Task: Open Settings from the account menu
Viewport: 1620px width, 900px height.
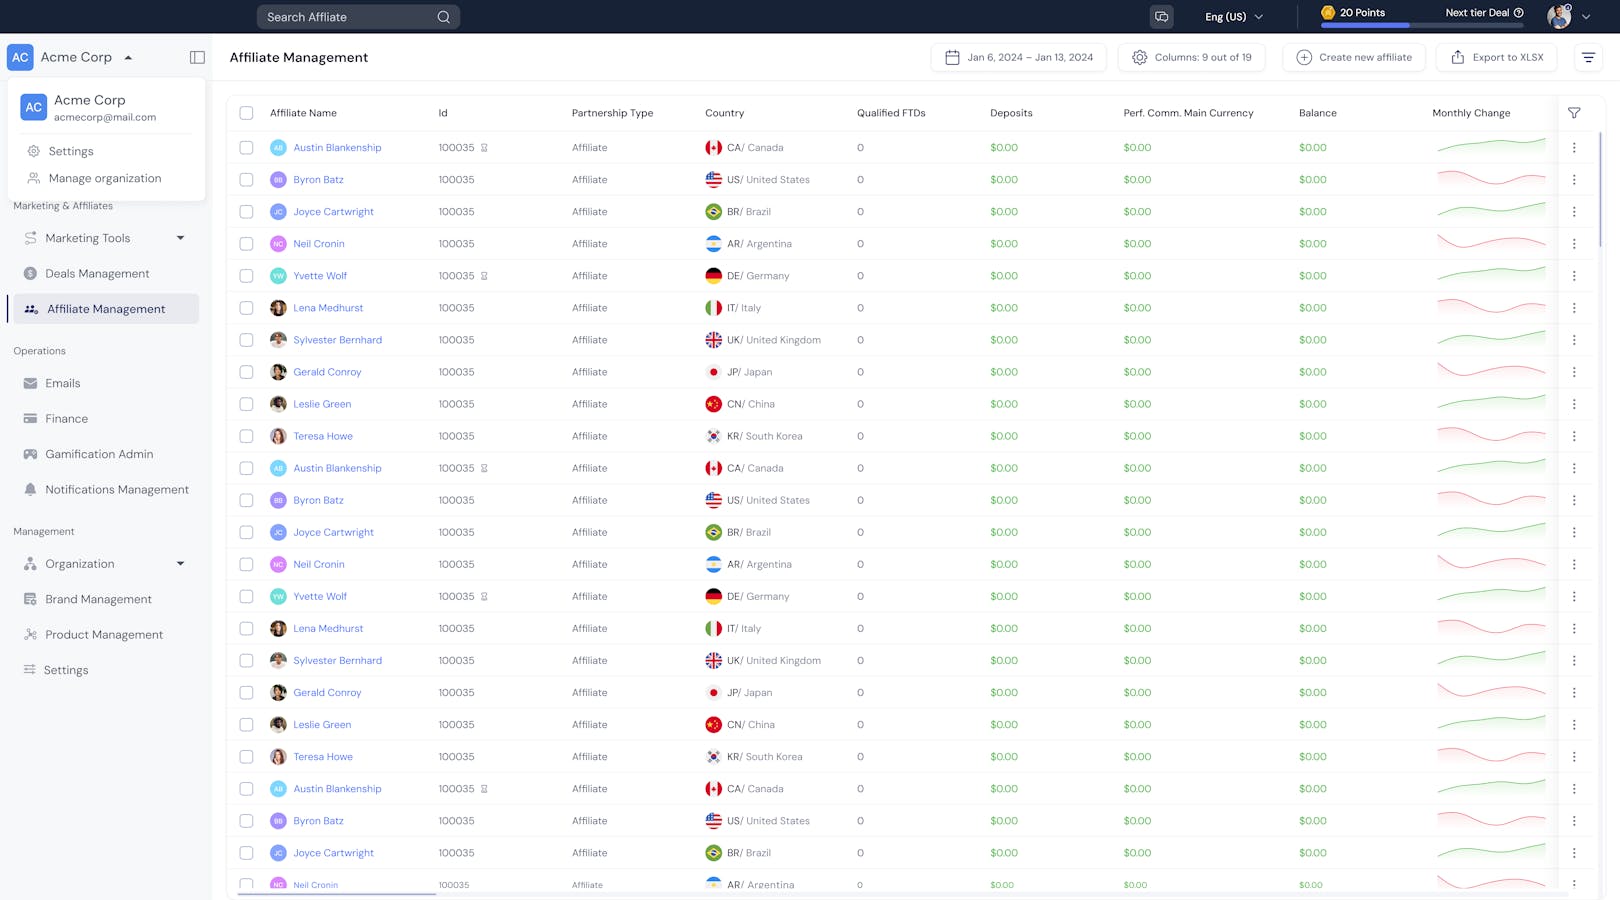Action: [x=72, y=151]
